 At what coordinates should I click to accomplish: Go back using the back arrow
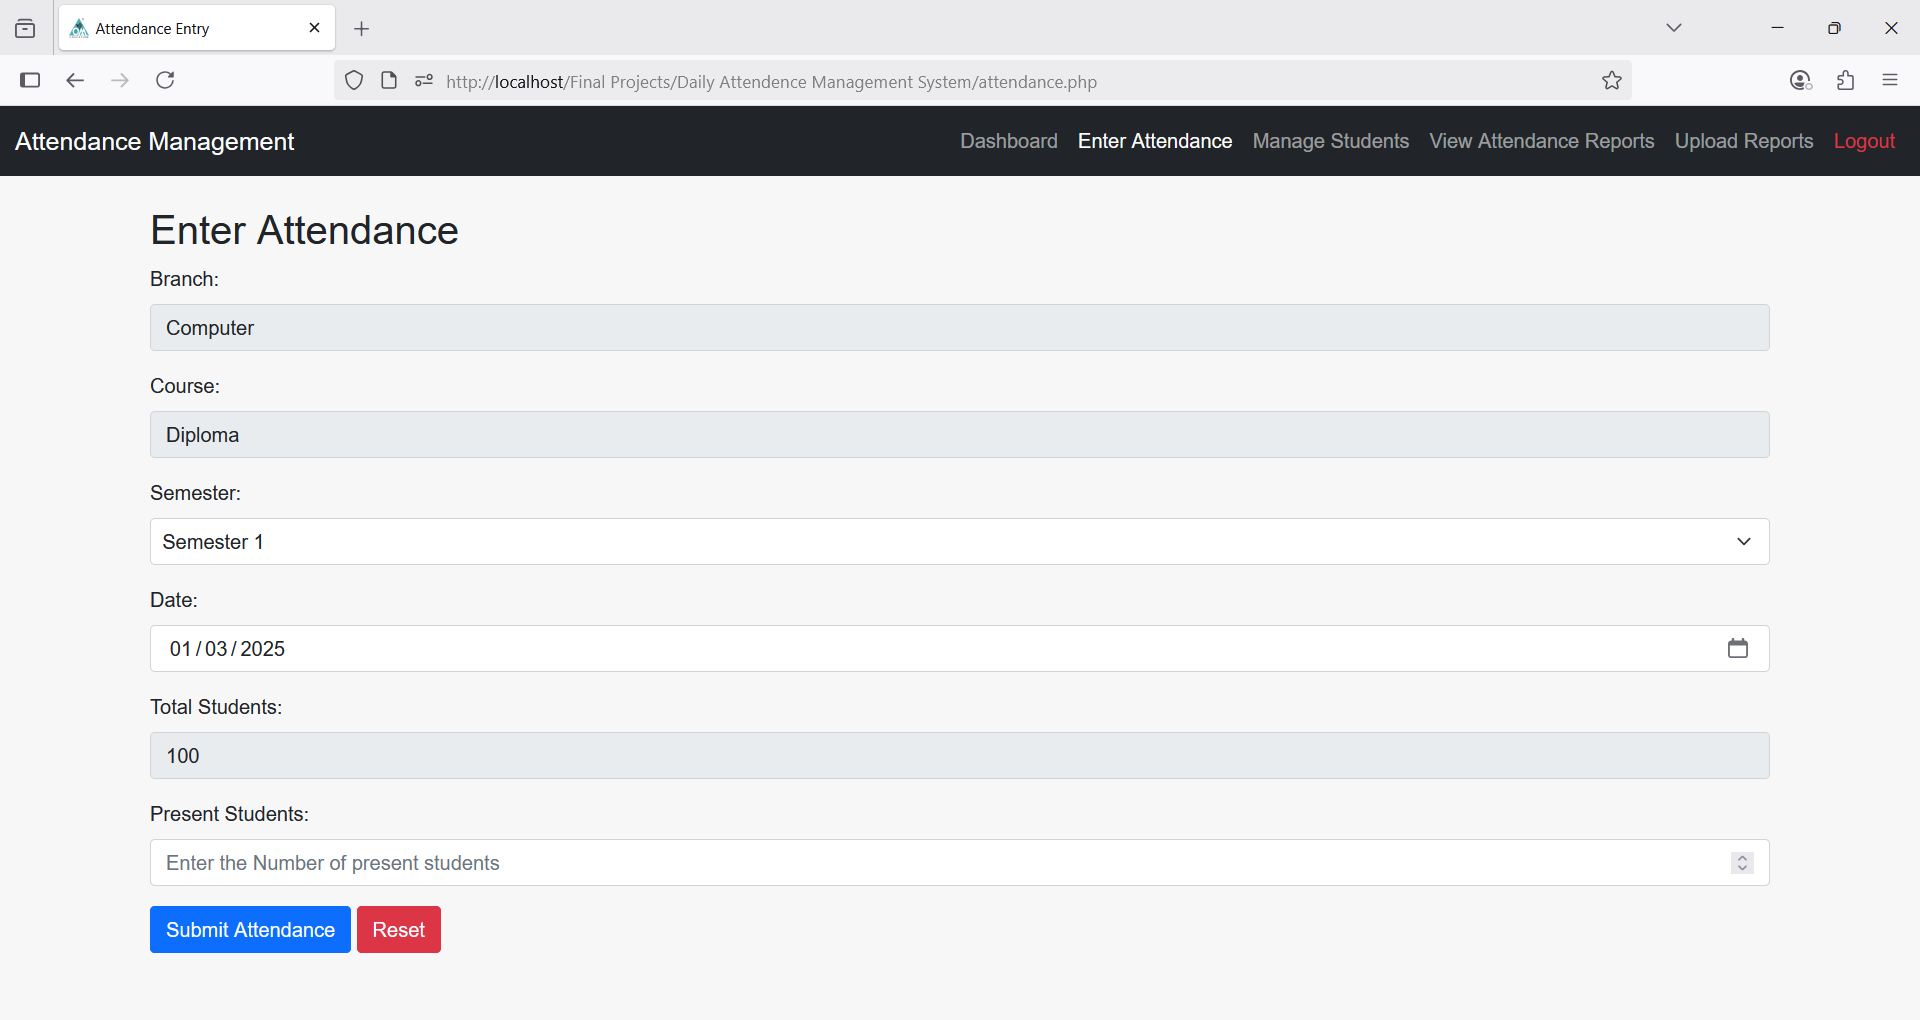click(x=75, y=80)
